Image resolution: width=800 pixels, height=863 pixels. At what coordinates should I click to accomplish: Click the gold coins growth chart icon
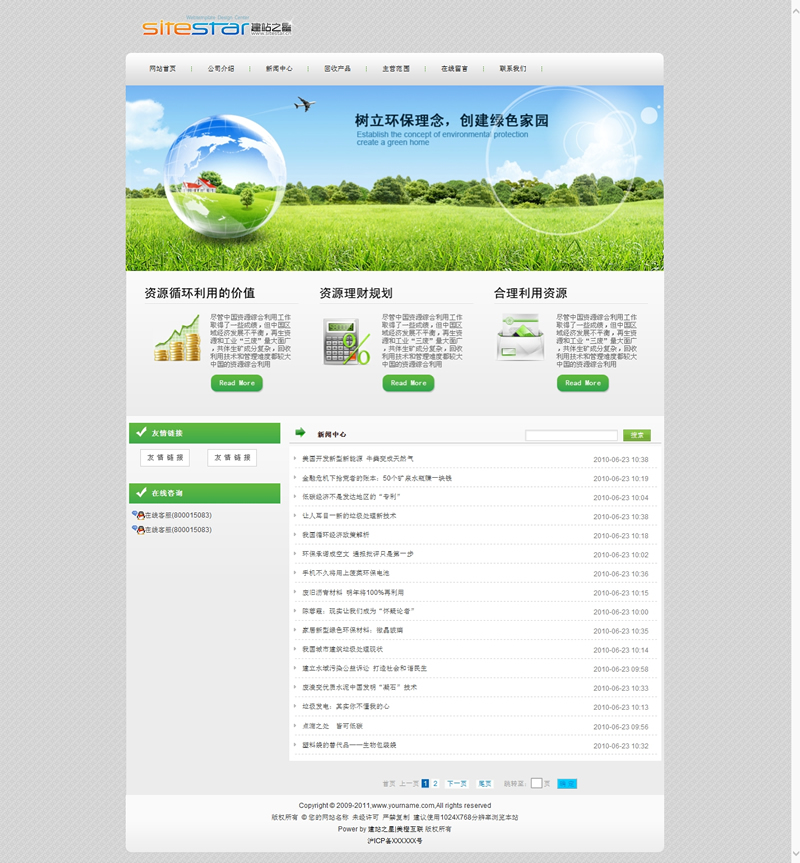[177, 338]
